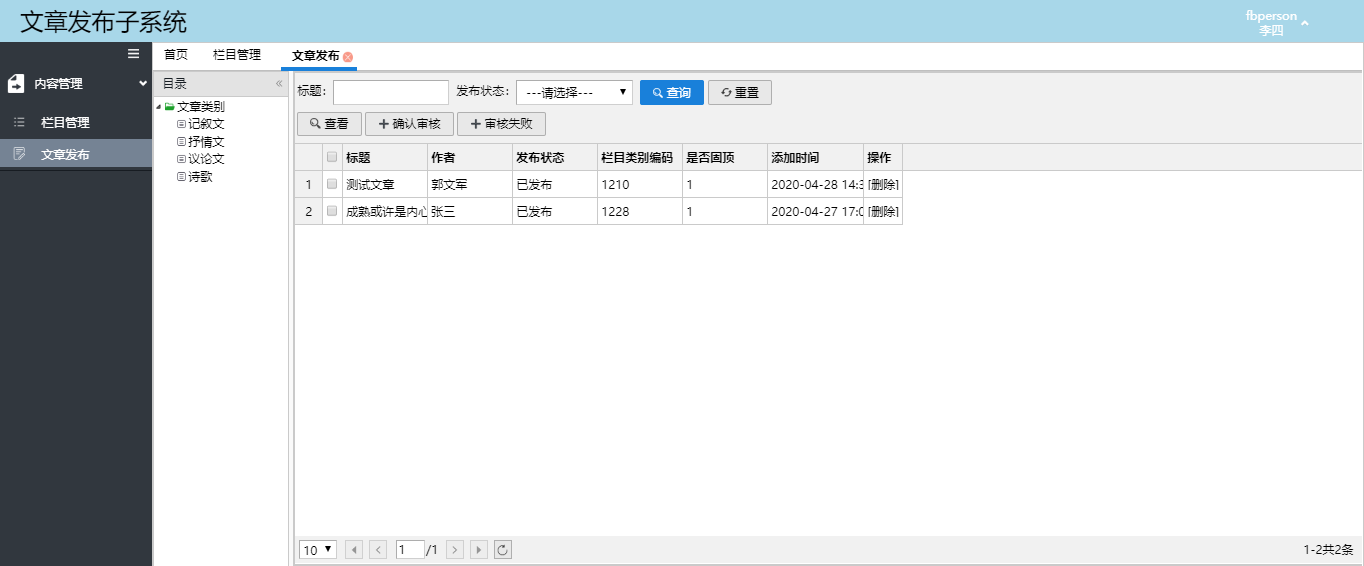Viewport: 1364px width, 566px height.
Task: Check the box for row 测试文章
Action: point(332,184)
